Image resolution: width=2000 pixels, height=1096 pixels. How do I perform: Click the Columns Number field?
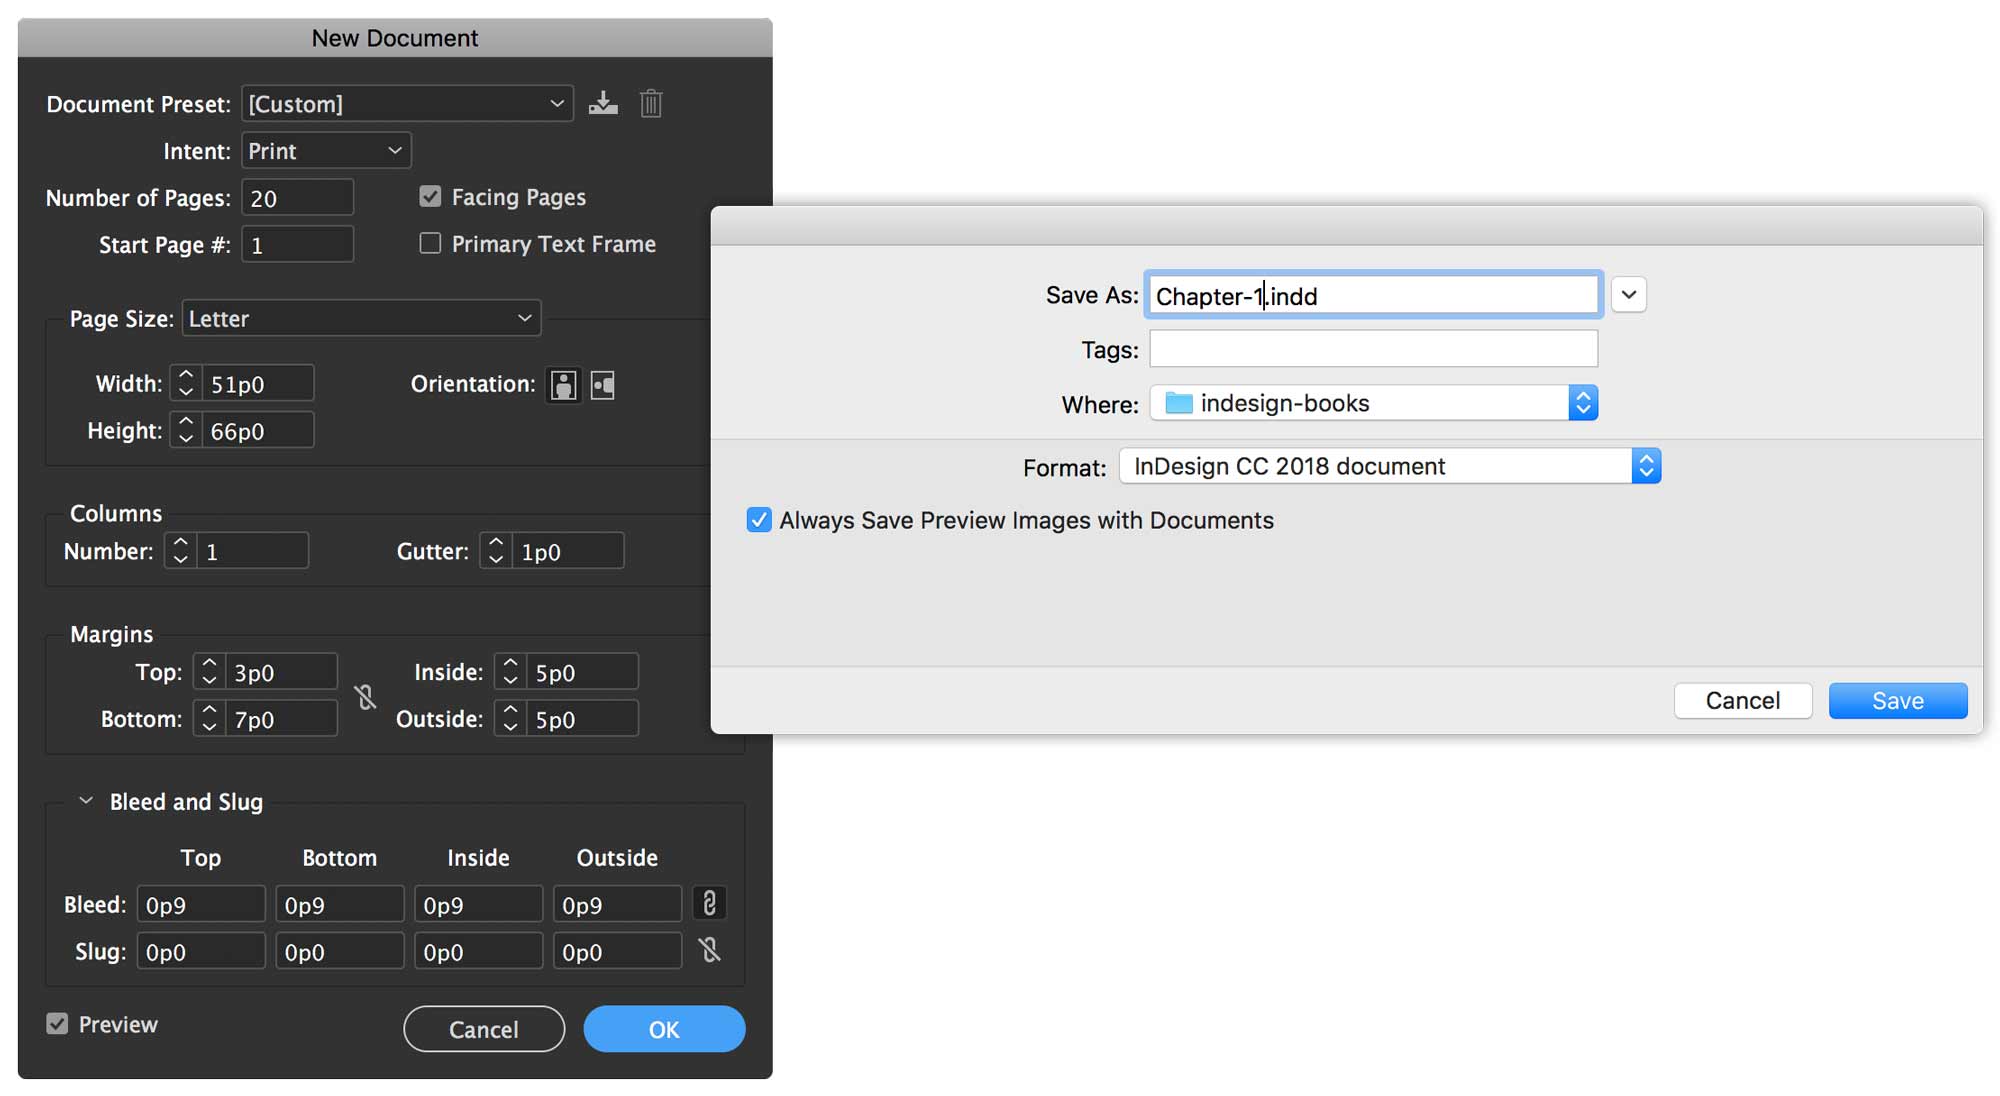(x=253, y=551)
